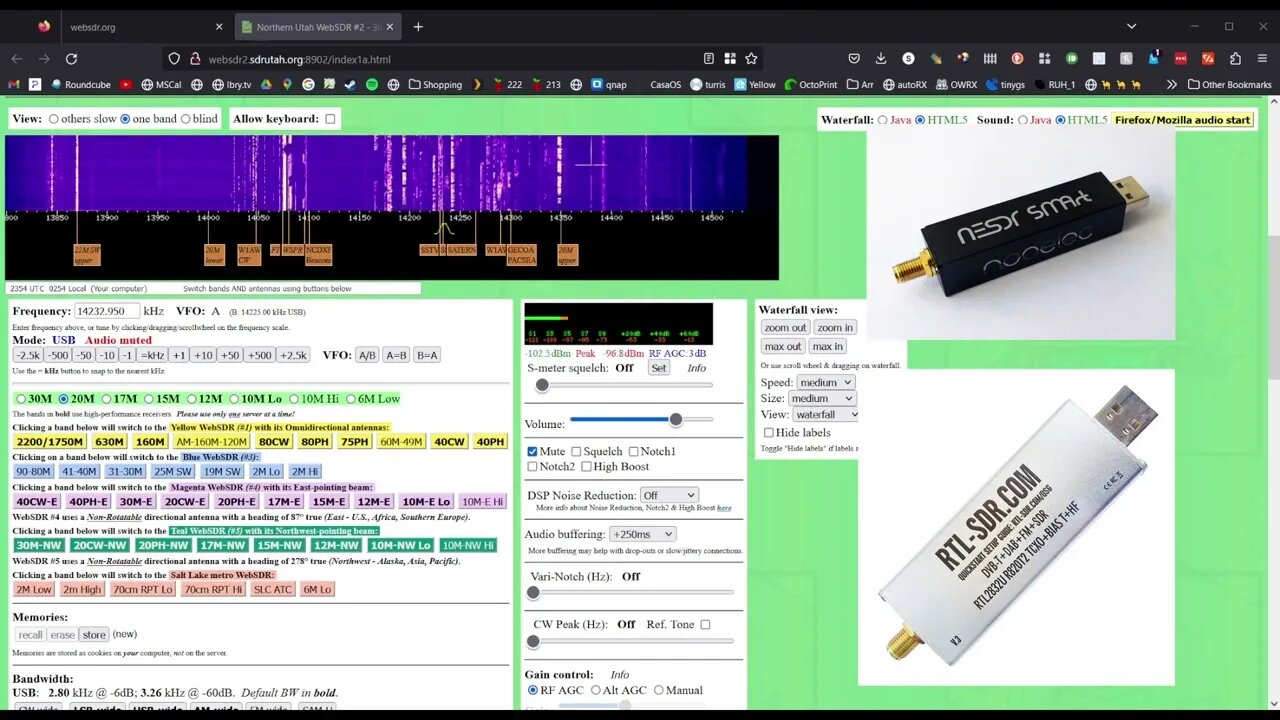This screenshot has height=720, width=1280.
Task: Click the waterfall zoom in button
Action: (834, 327)
